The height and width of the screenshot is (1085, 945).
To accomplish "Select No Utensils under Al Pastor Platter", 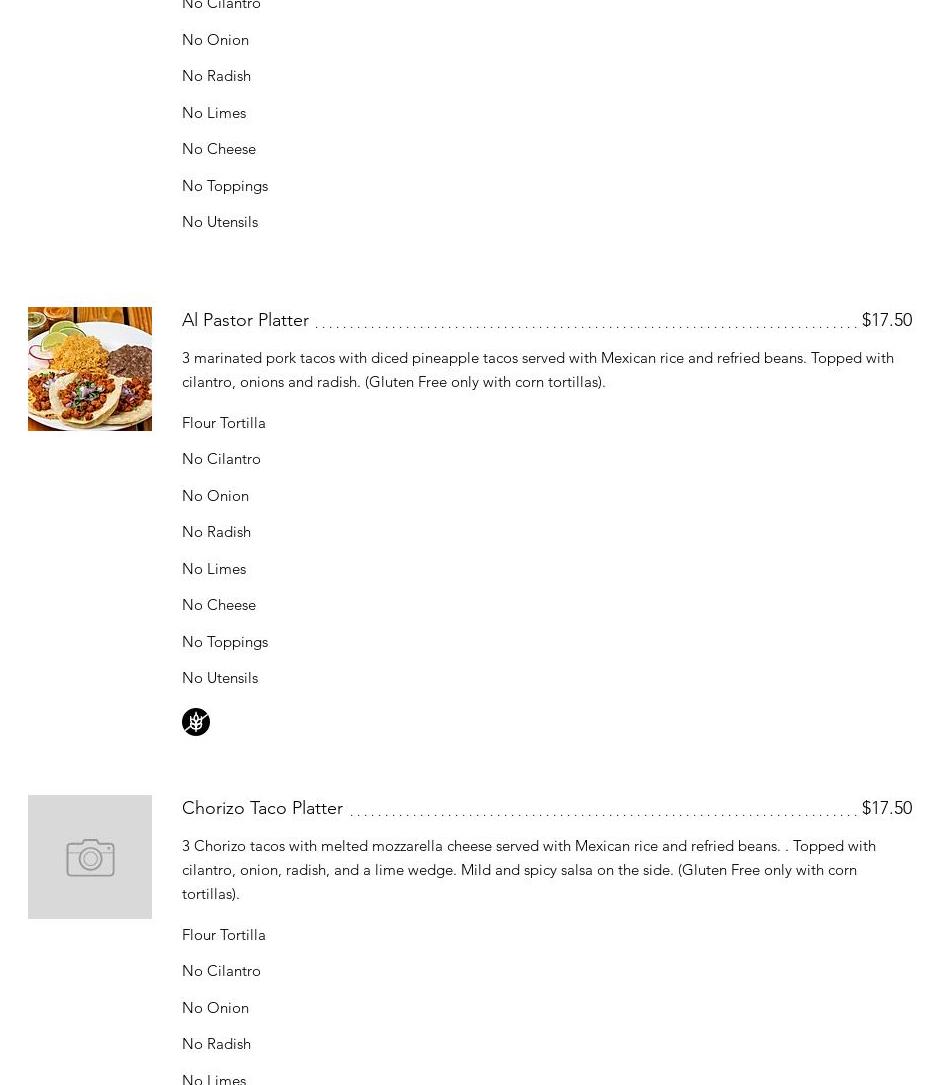I will pos(220,678).
